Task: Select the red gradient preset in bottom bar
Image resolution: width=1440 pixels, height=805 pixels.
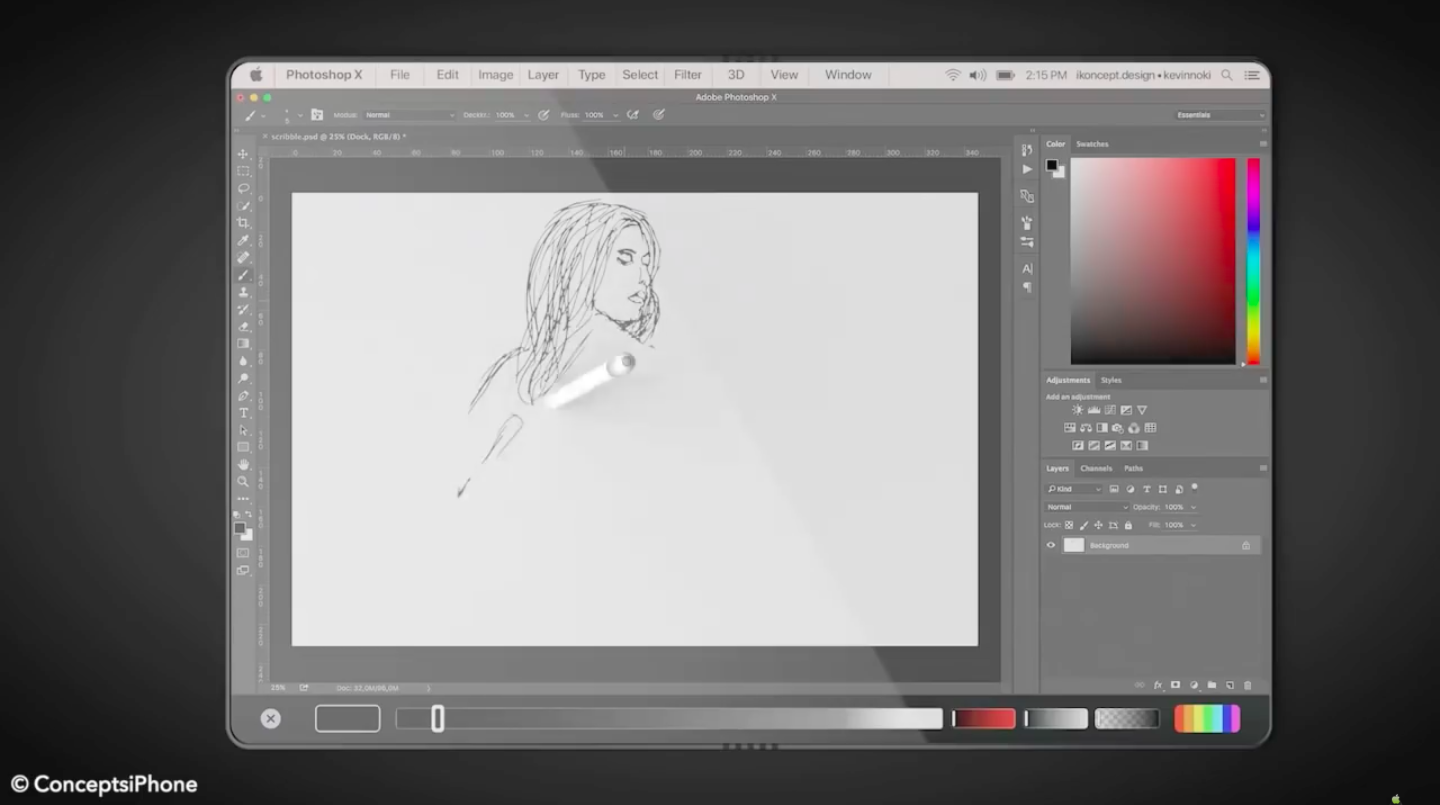Action: pyautogui.click(x=984, y=718)
